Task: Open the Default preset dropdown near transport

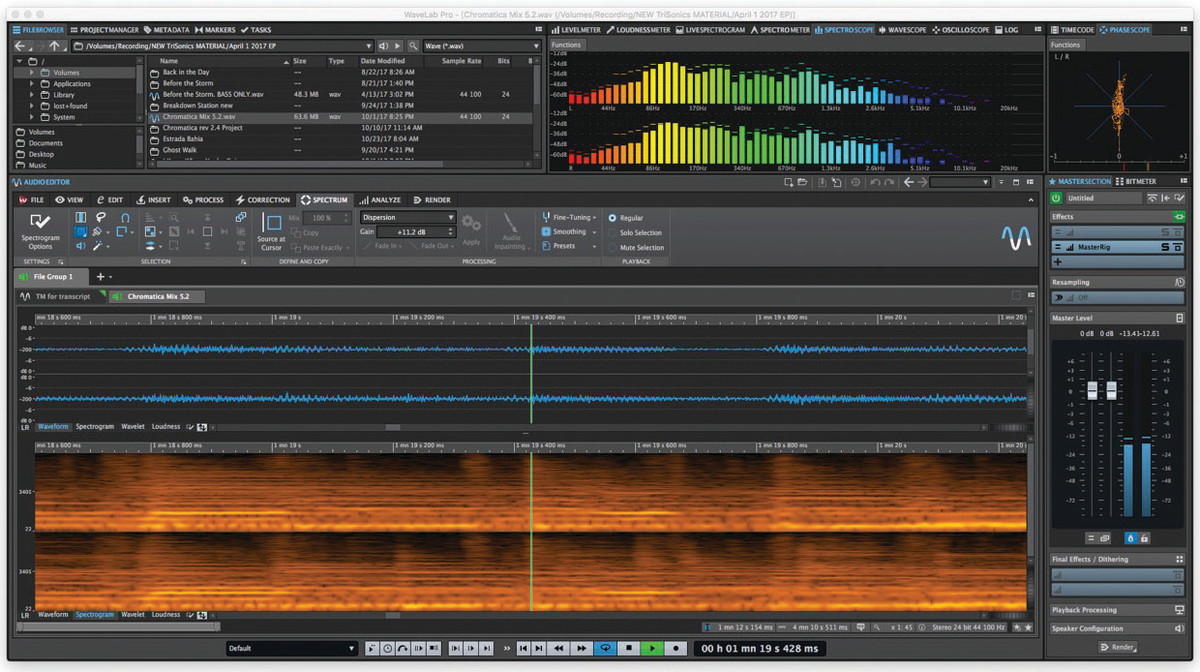Action: coord(291,648)
